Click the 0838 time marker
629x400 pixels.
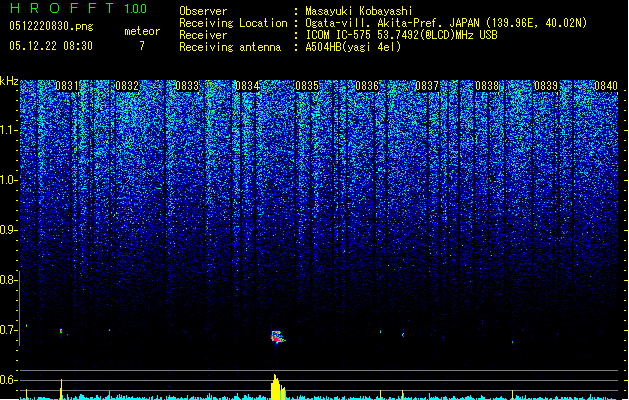(x=487, y=86)
